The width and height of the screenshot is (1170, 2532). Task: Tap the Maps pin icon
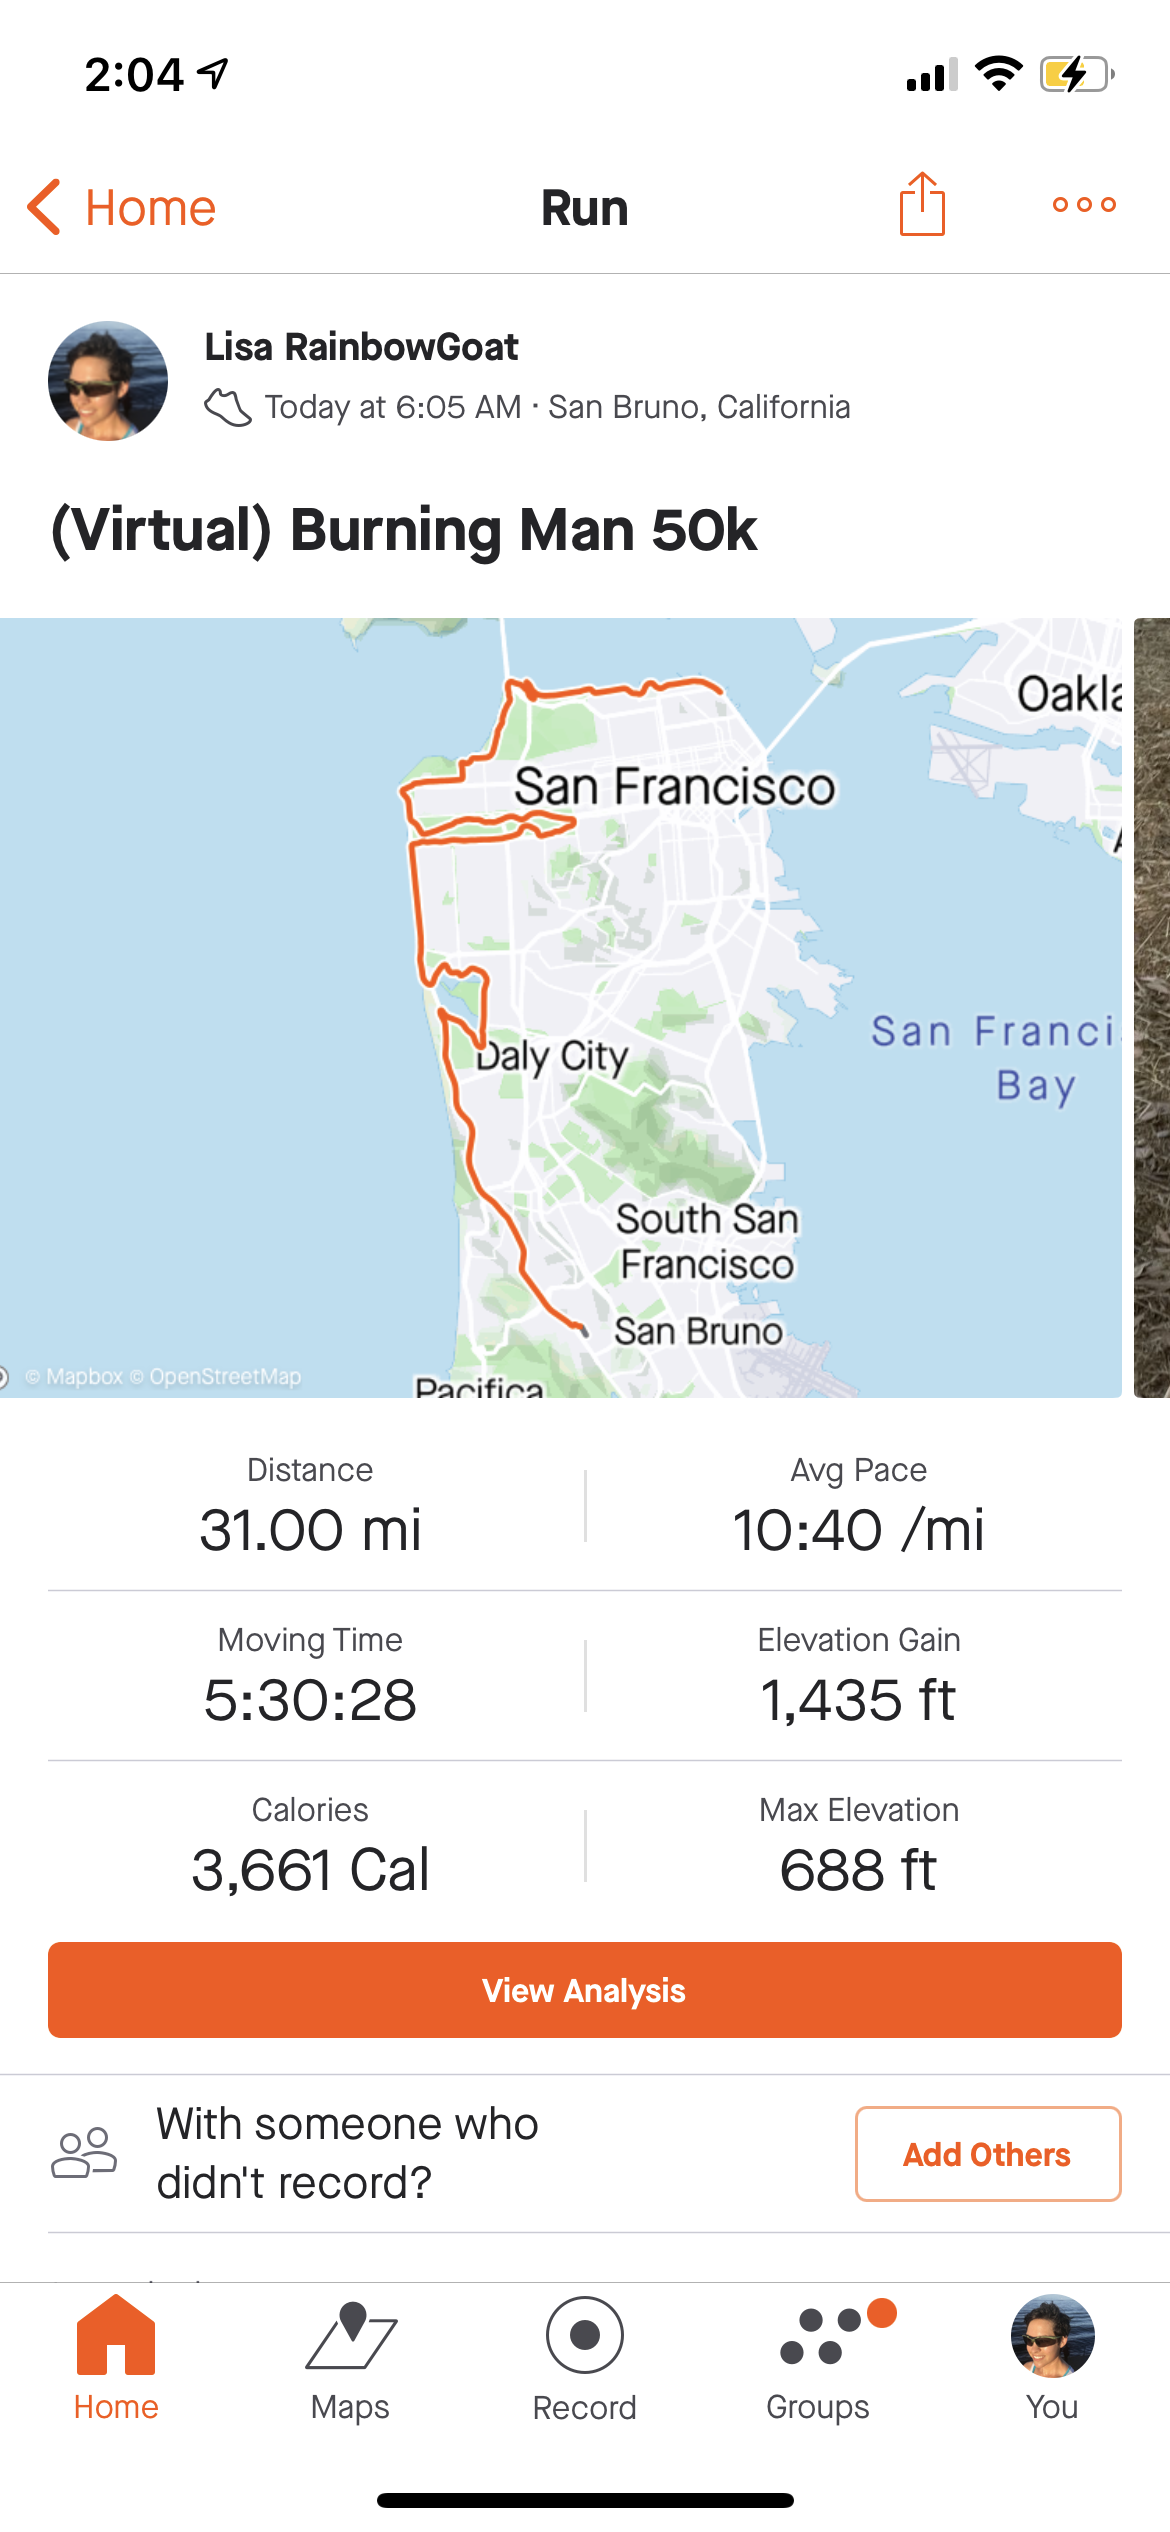point(351,2335)
